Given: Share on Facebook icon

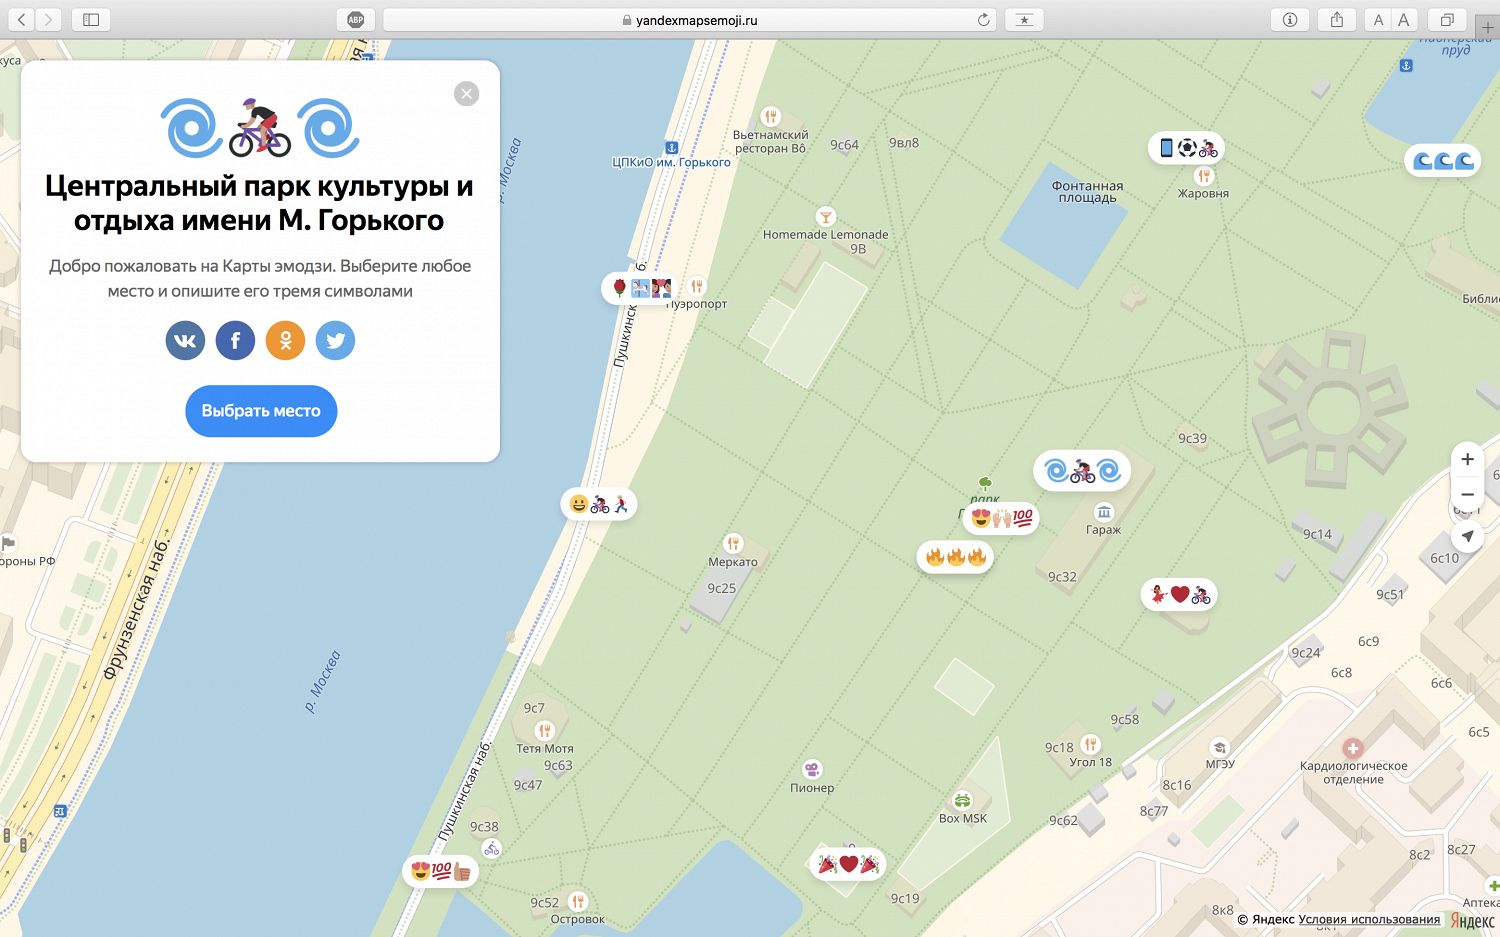Looking at the screenshot, I should pyautogui.click(x=235, y=341).
